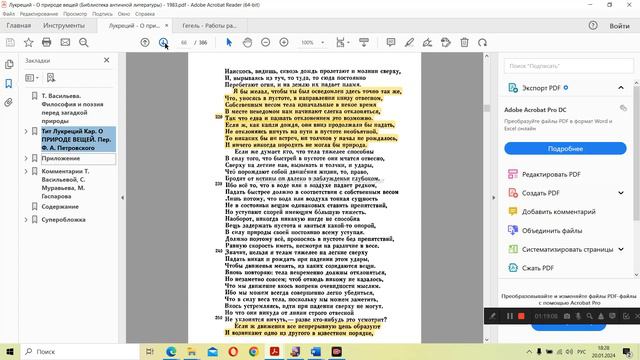Click the stamp tool icon
The image size is (640, 360).
point(446,42)
